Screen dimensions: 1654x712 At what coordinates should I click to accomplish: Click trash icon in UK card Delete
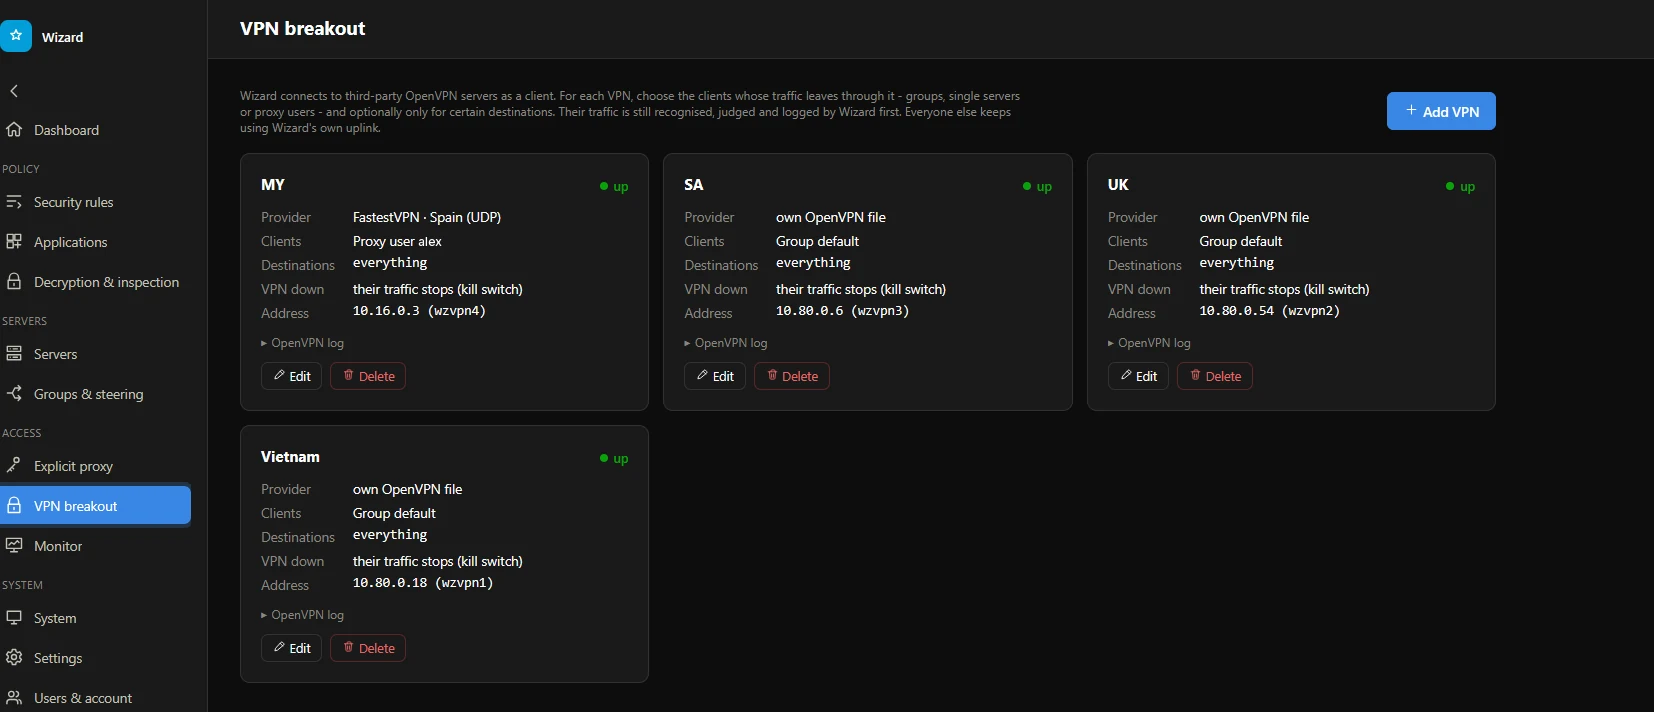click(1195, 376)
